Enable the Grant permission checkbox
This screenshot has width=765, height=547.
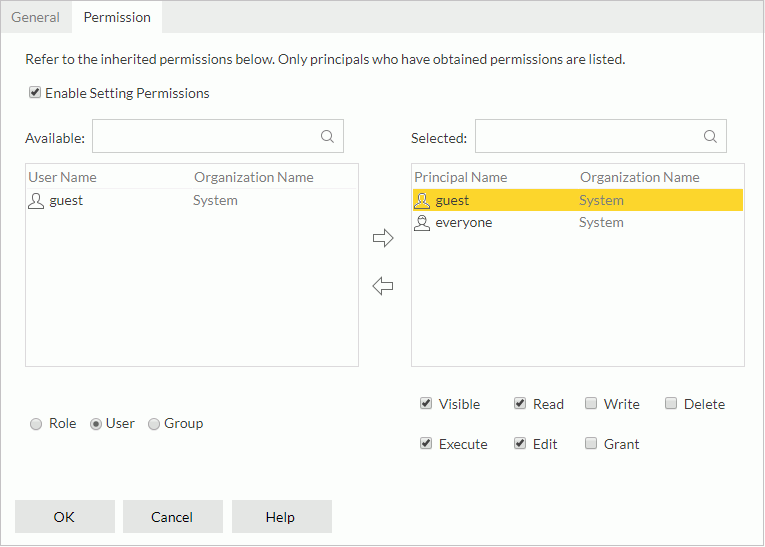click(591, 443)
